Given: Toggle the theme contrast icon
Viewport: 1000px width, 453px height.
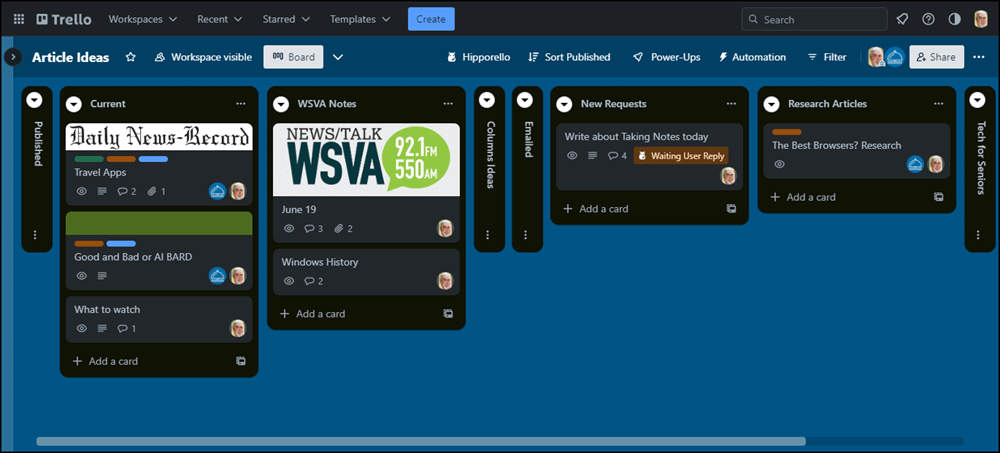Looking at the screenshot, I should [955, 19].
